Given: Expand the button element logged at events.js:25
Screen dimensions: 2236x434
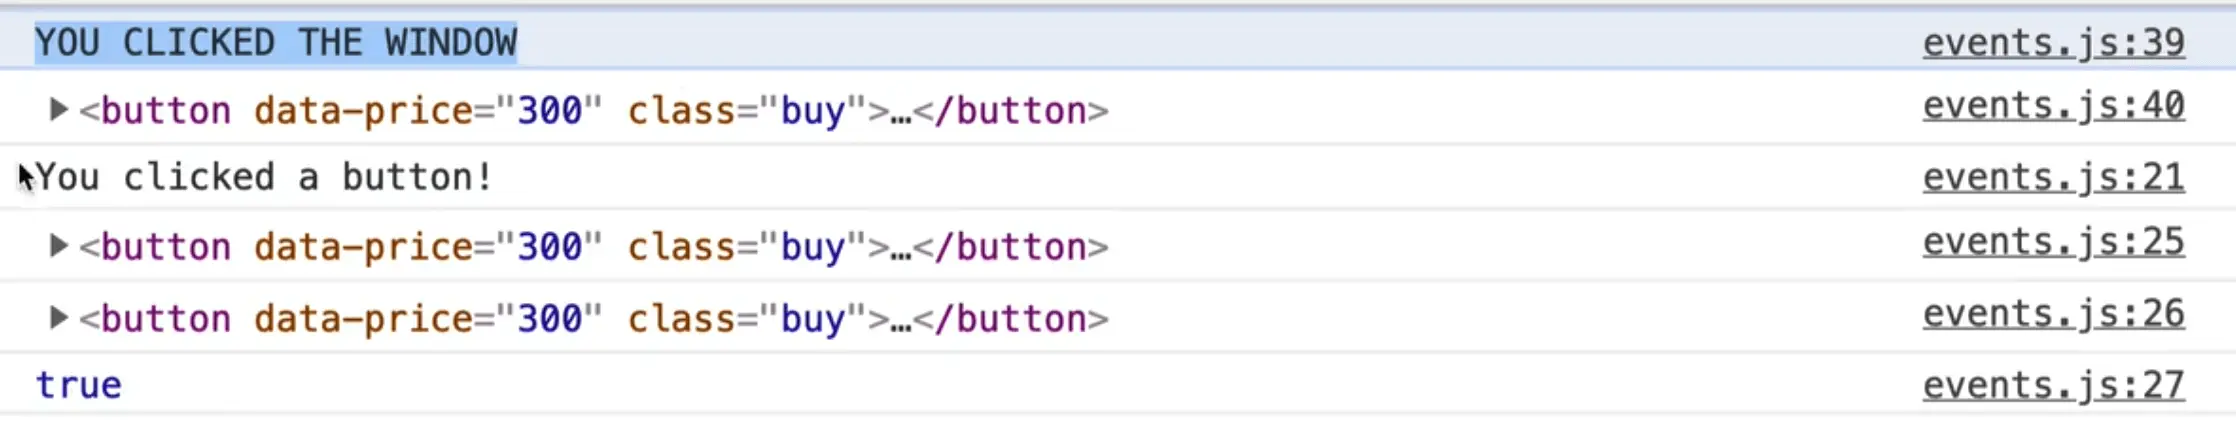Looking at the screenshot, I should [59, 245].
